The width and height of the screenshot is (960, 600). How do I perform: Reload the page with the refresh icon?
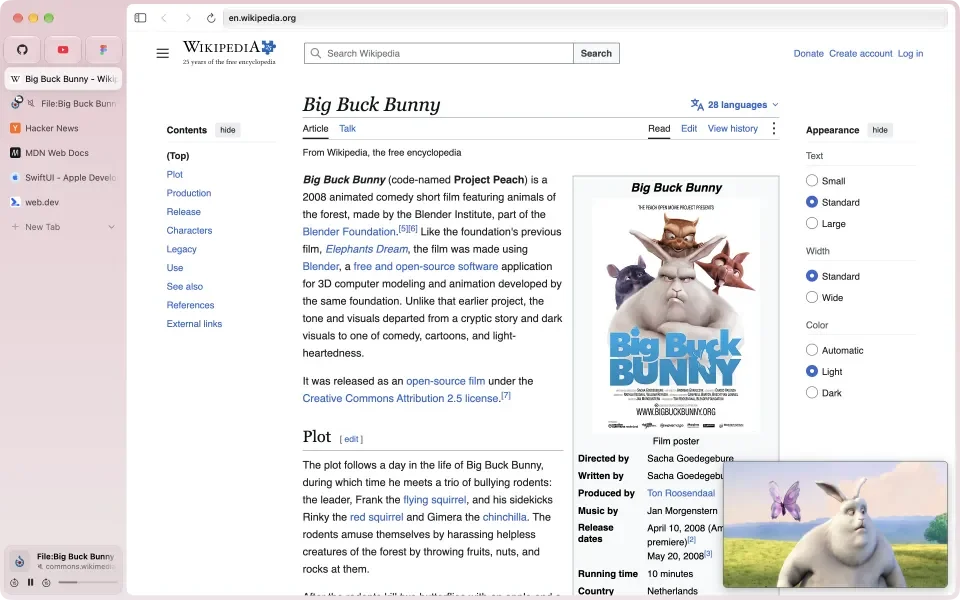(x=211, y=18)
